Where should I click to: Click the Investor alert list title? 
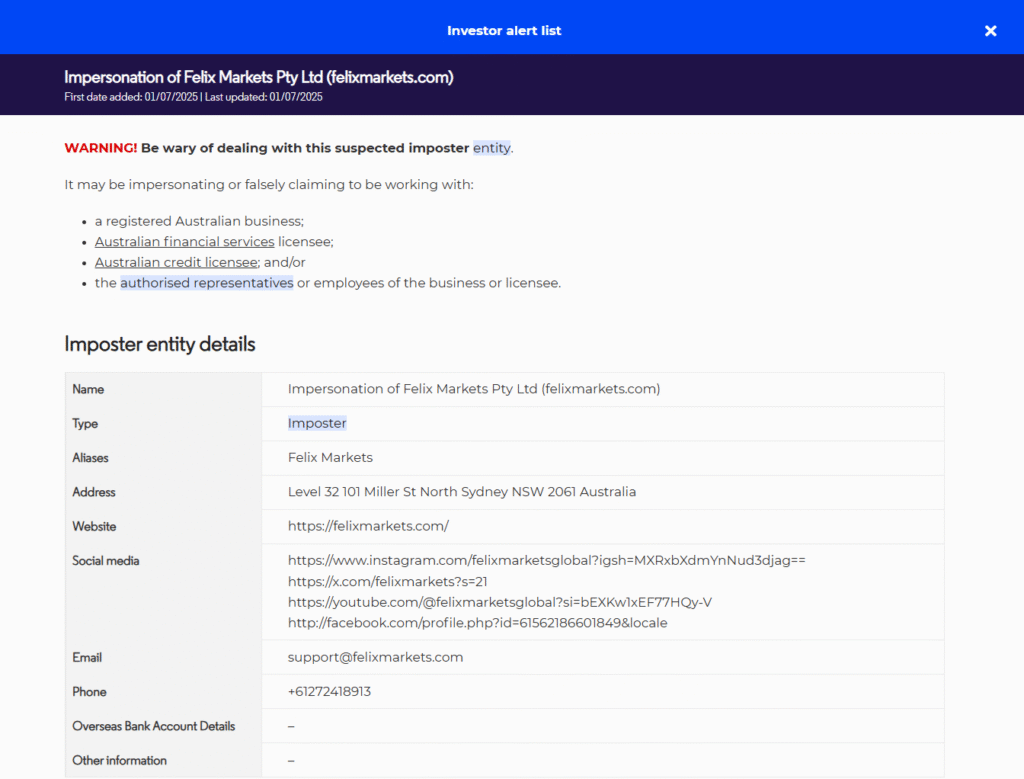[504, 31]
